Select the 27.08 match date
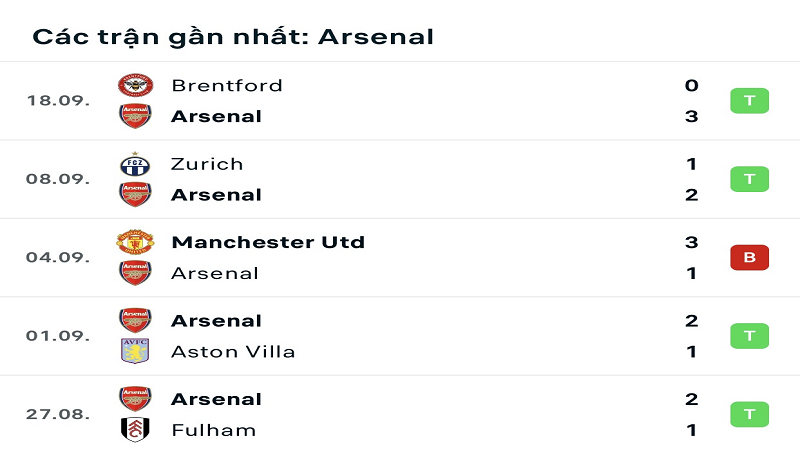Screen dimensions: 800x450 pyautogui.click(x=58, y=414)
